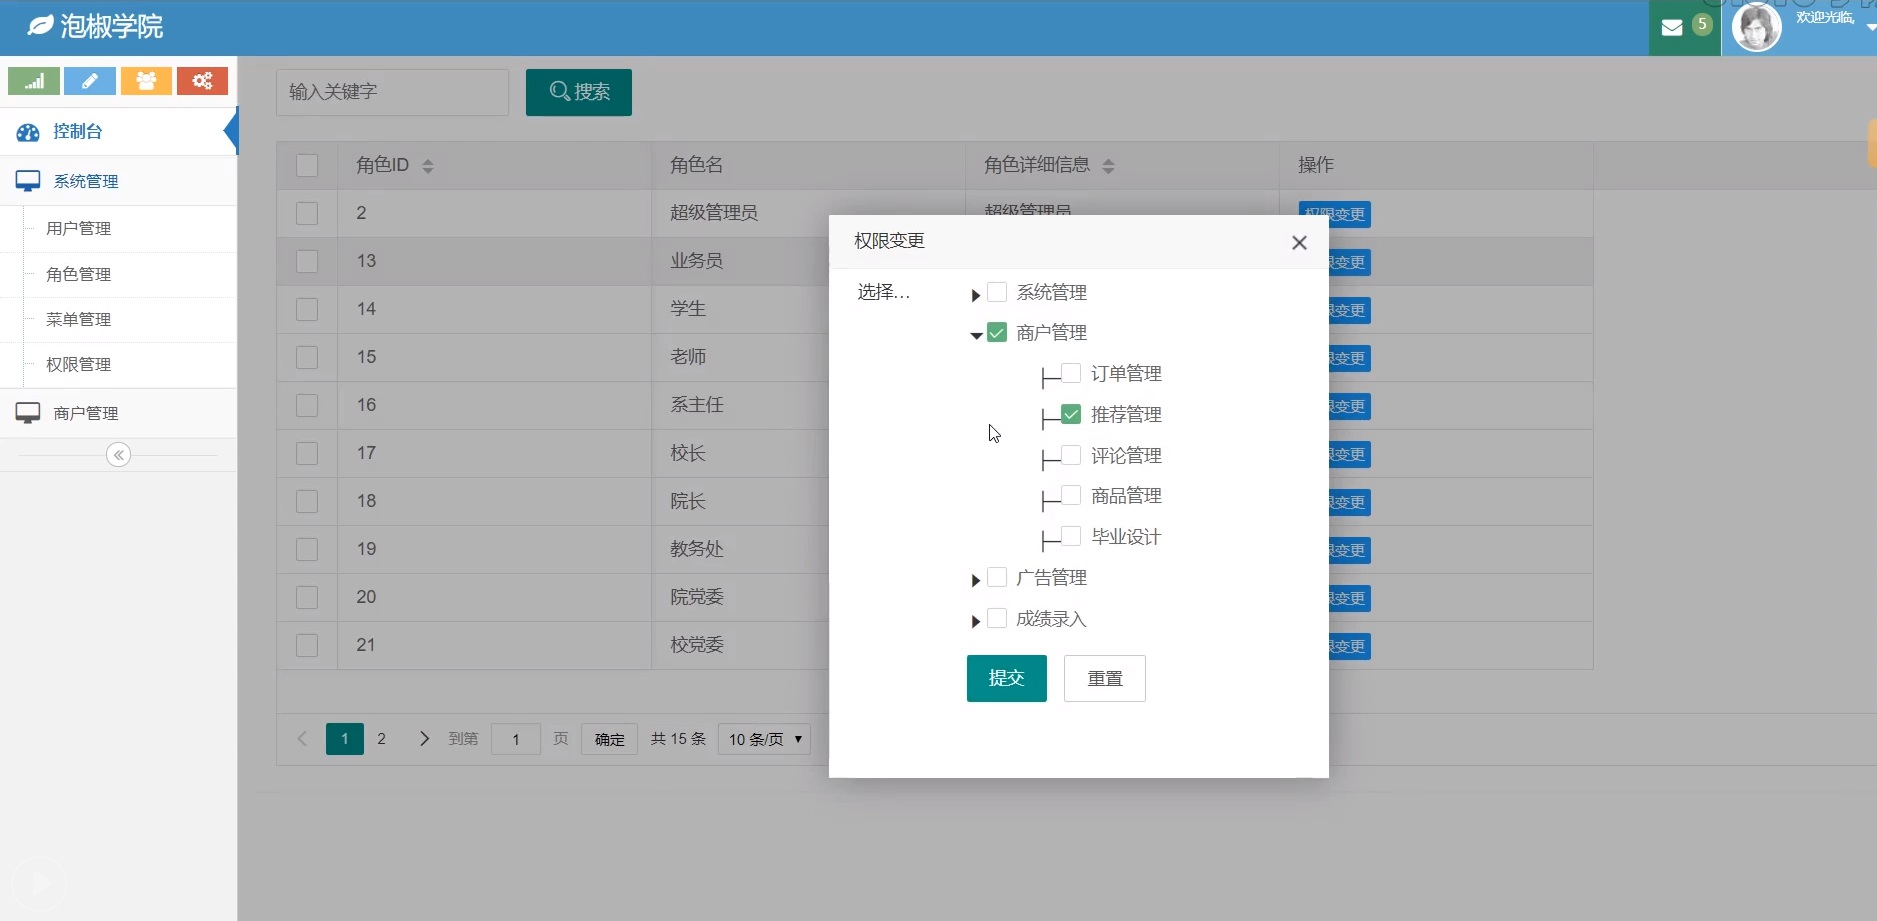Image resolution: width=1877 pixels, height=921 pixels.
Task: Expand the 系统管理 permission tree node
Action: pos(975,293)
